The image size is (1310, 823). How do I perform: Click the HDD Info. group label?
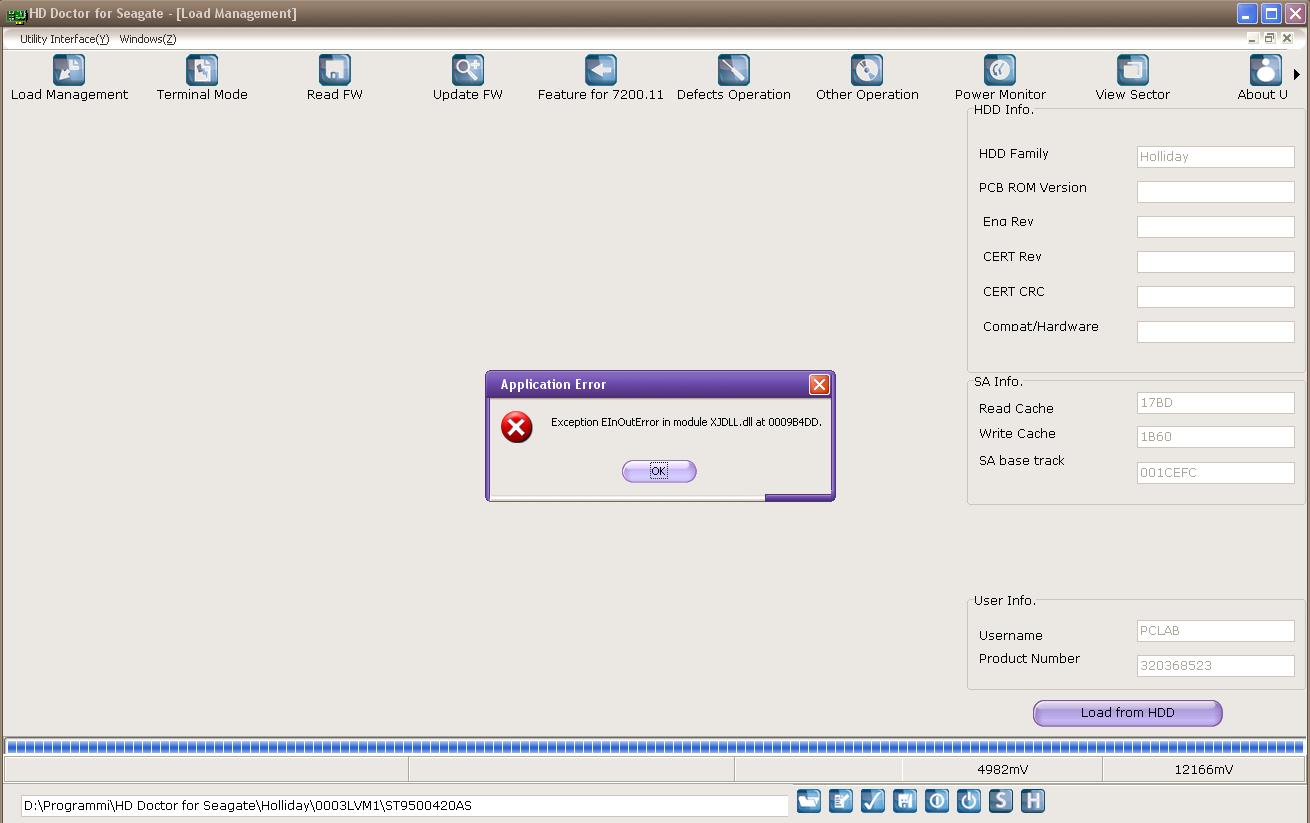pyautogui.click(x=1004, y=110)
